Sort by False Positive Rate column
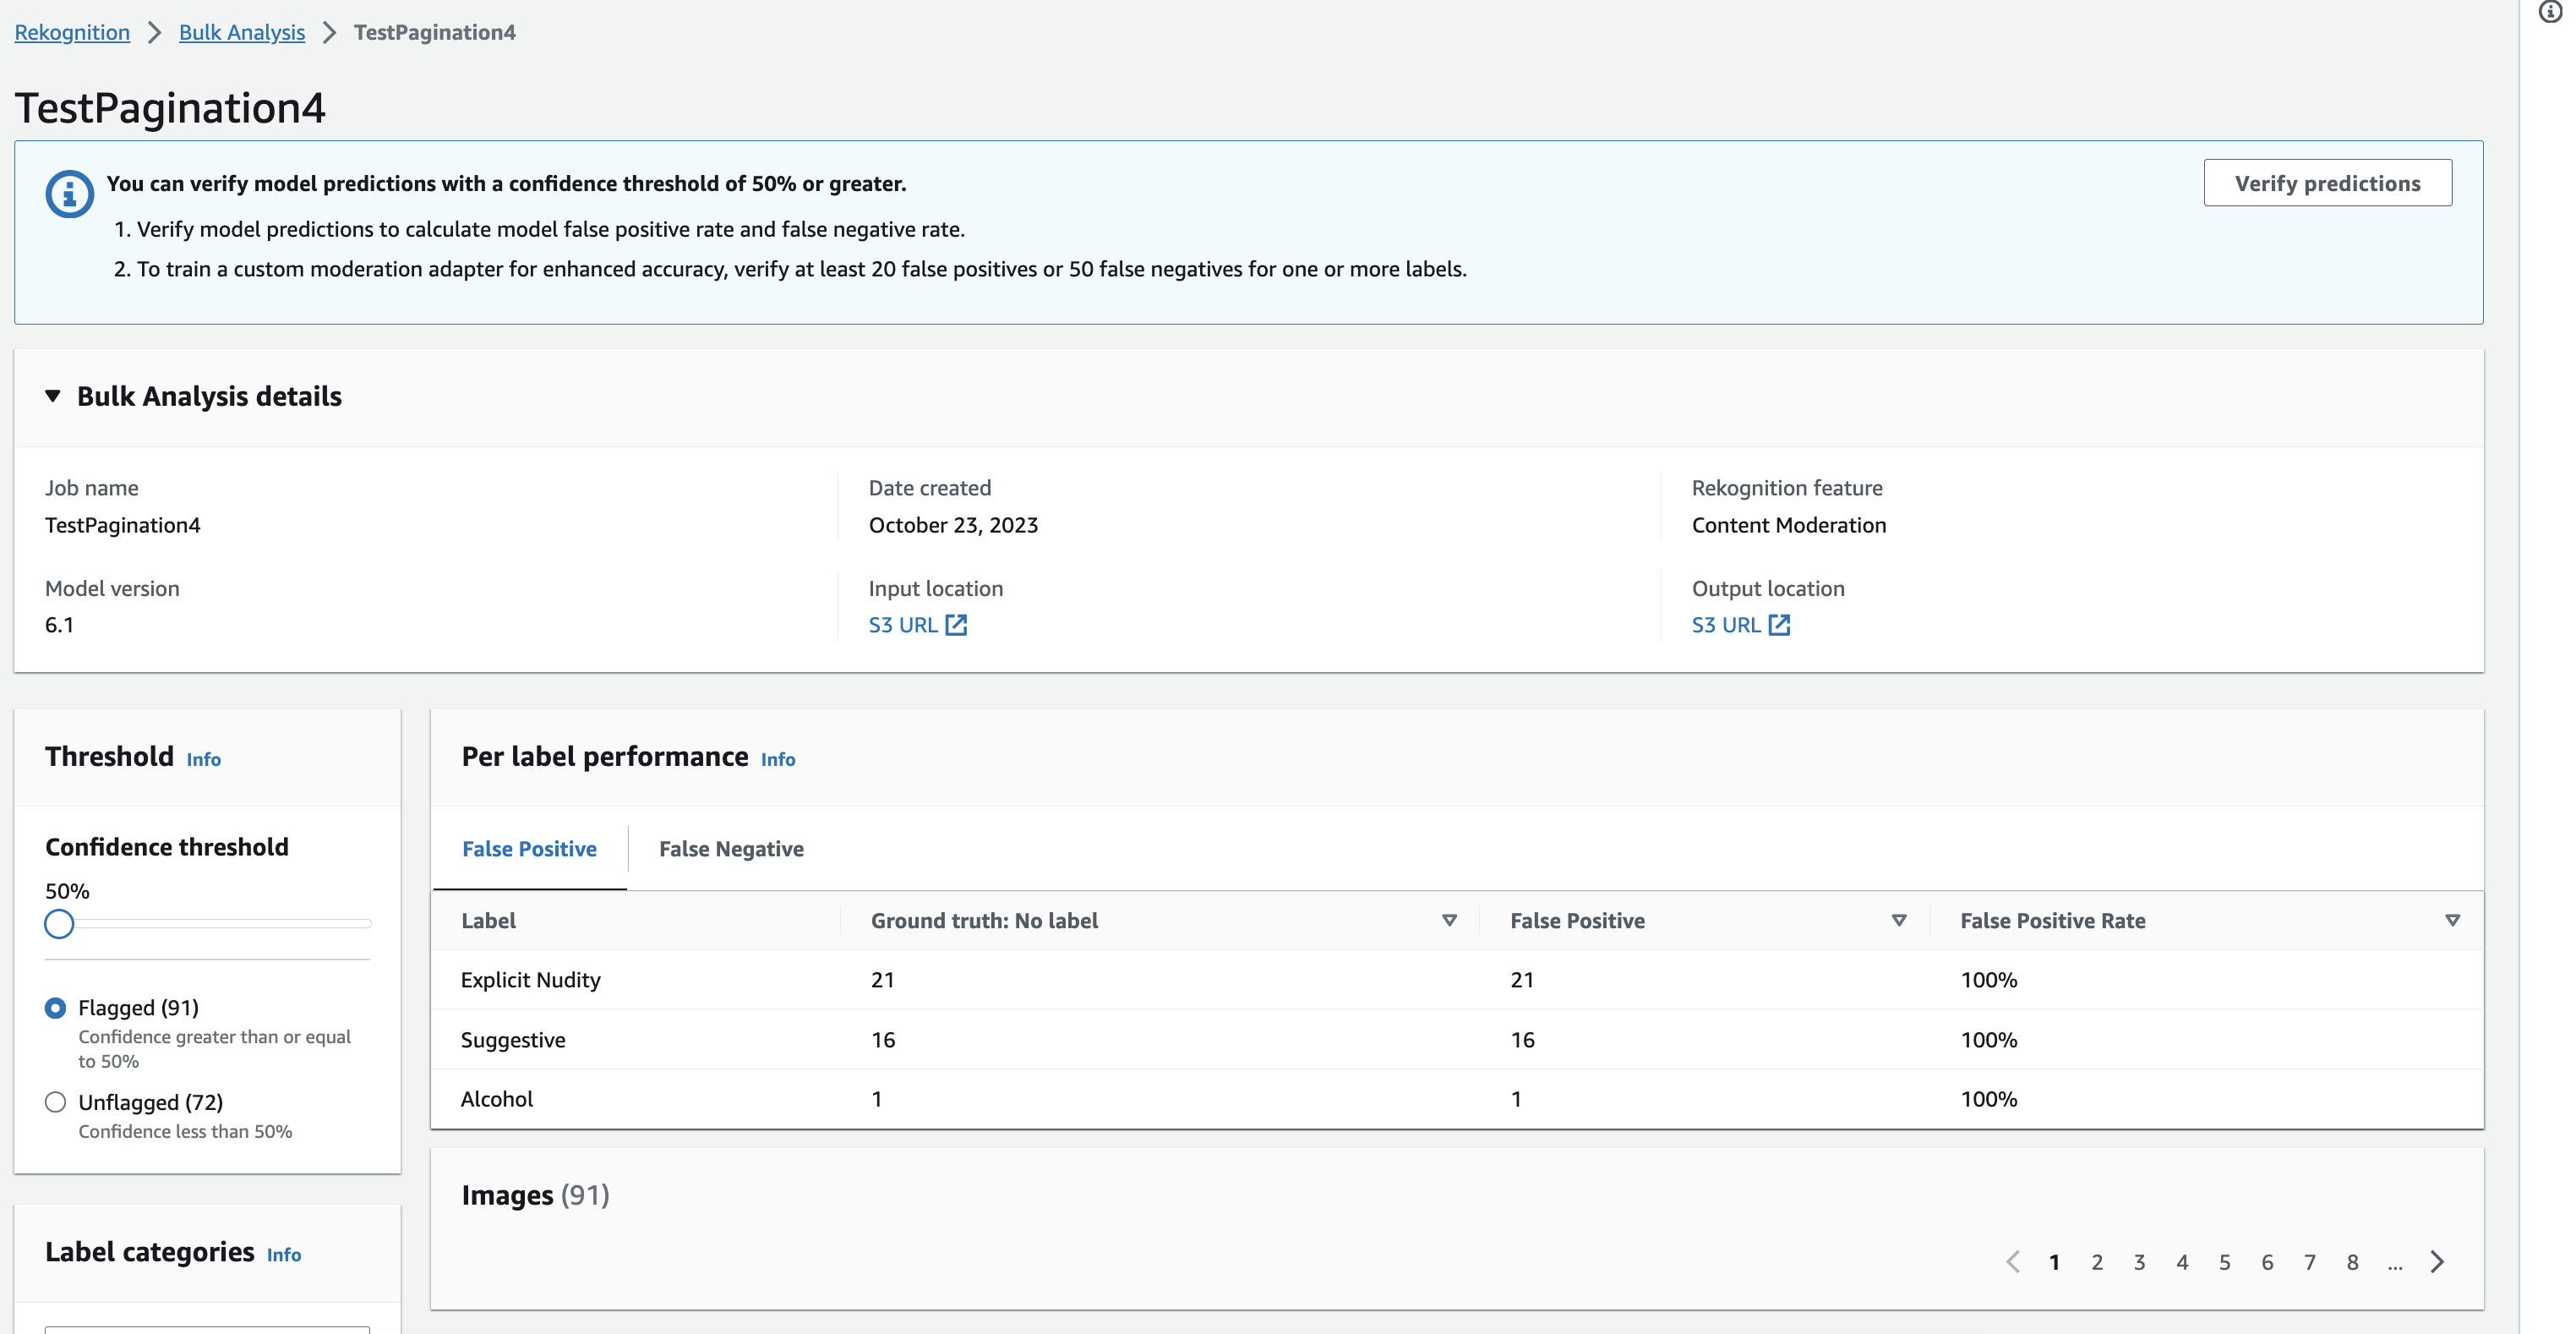Viewport: 2576px width, 1334px height. tap(2452, 920)
